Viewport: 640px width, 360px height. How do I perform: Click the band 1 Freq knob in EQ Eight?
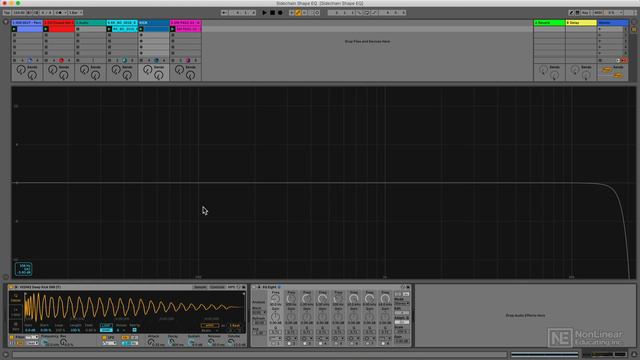click(x=276, y=299)
